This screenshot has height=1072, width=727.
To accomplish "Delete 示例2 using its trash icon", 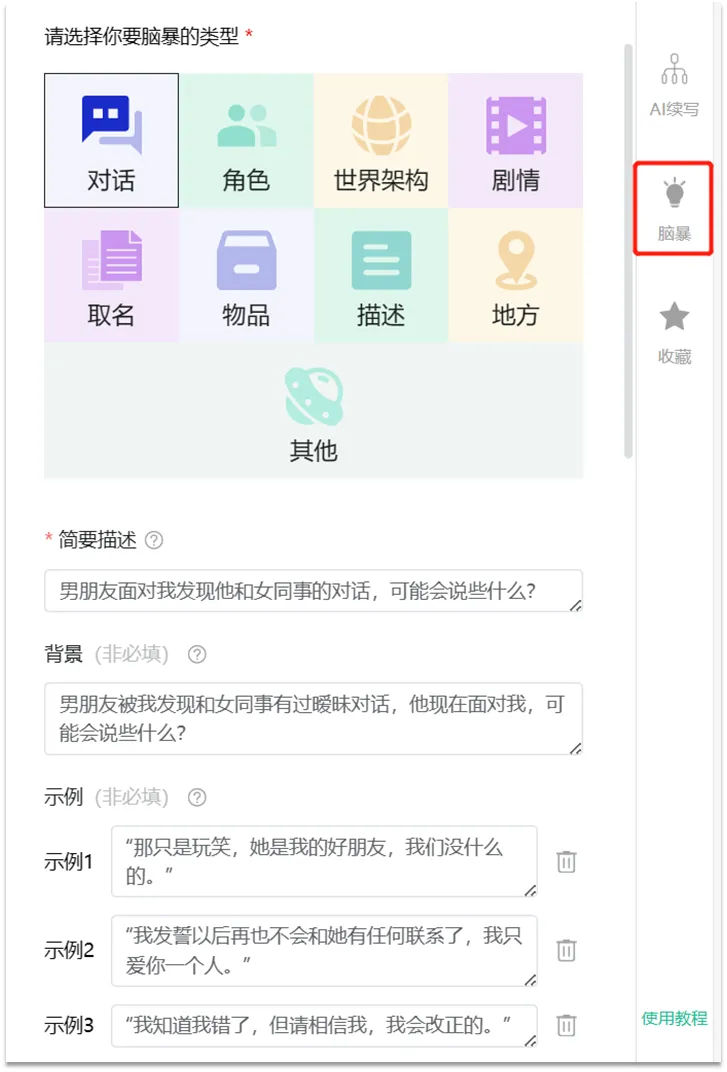I will pyautogui.click(x=567, y=950).
